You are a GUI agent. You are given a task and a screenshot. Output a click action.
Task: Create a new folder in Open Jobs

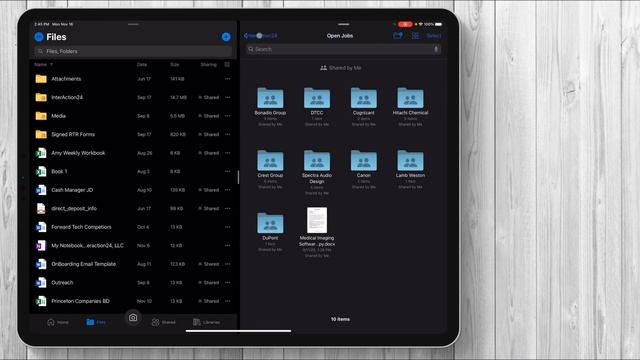pyautogui.click(x=398, y=36)
